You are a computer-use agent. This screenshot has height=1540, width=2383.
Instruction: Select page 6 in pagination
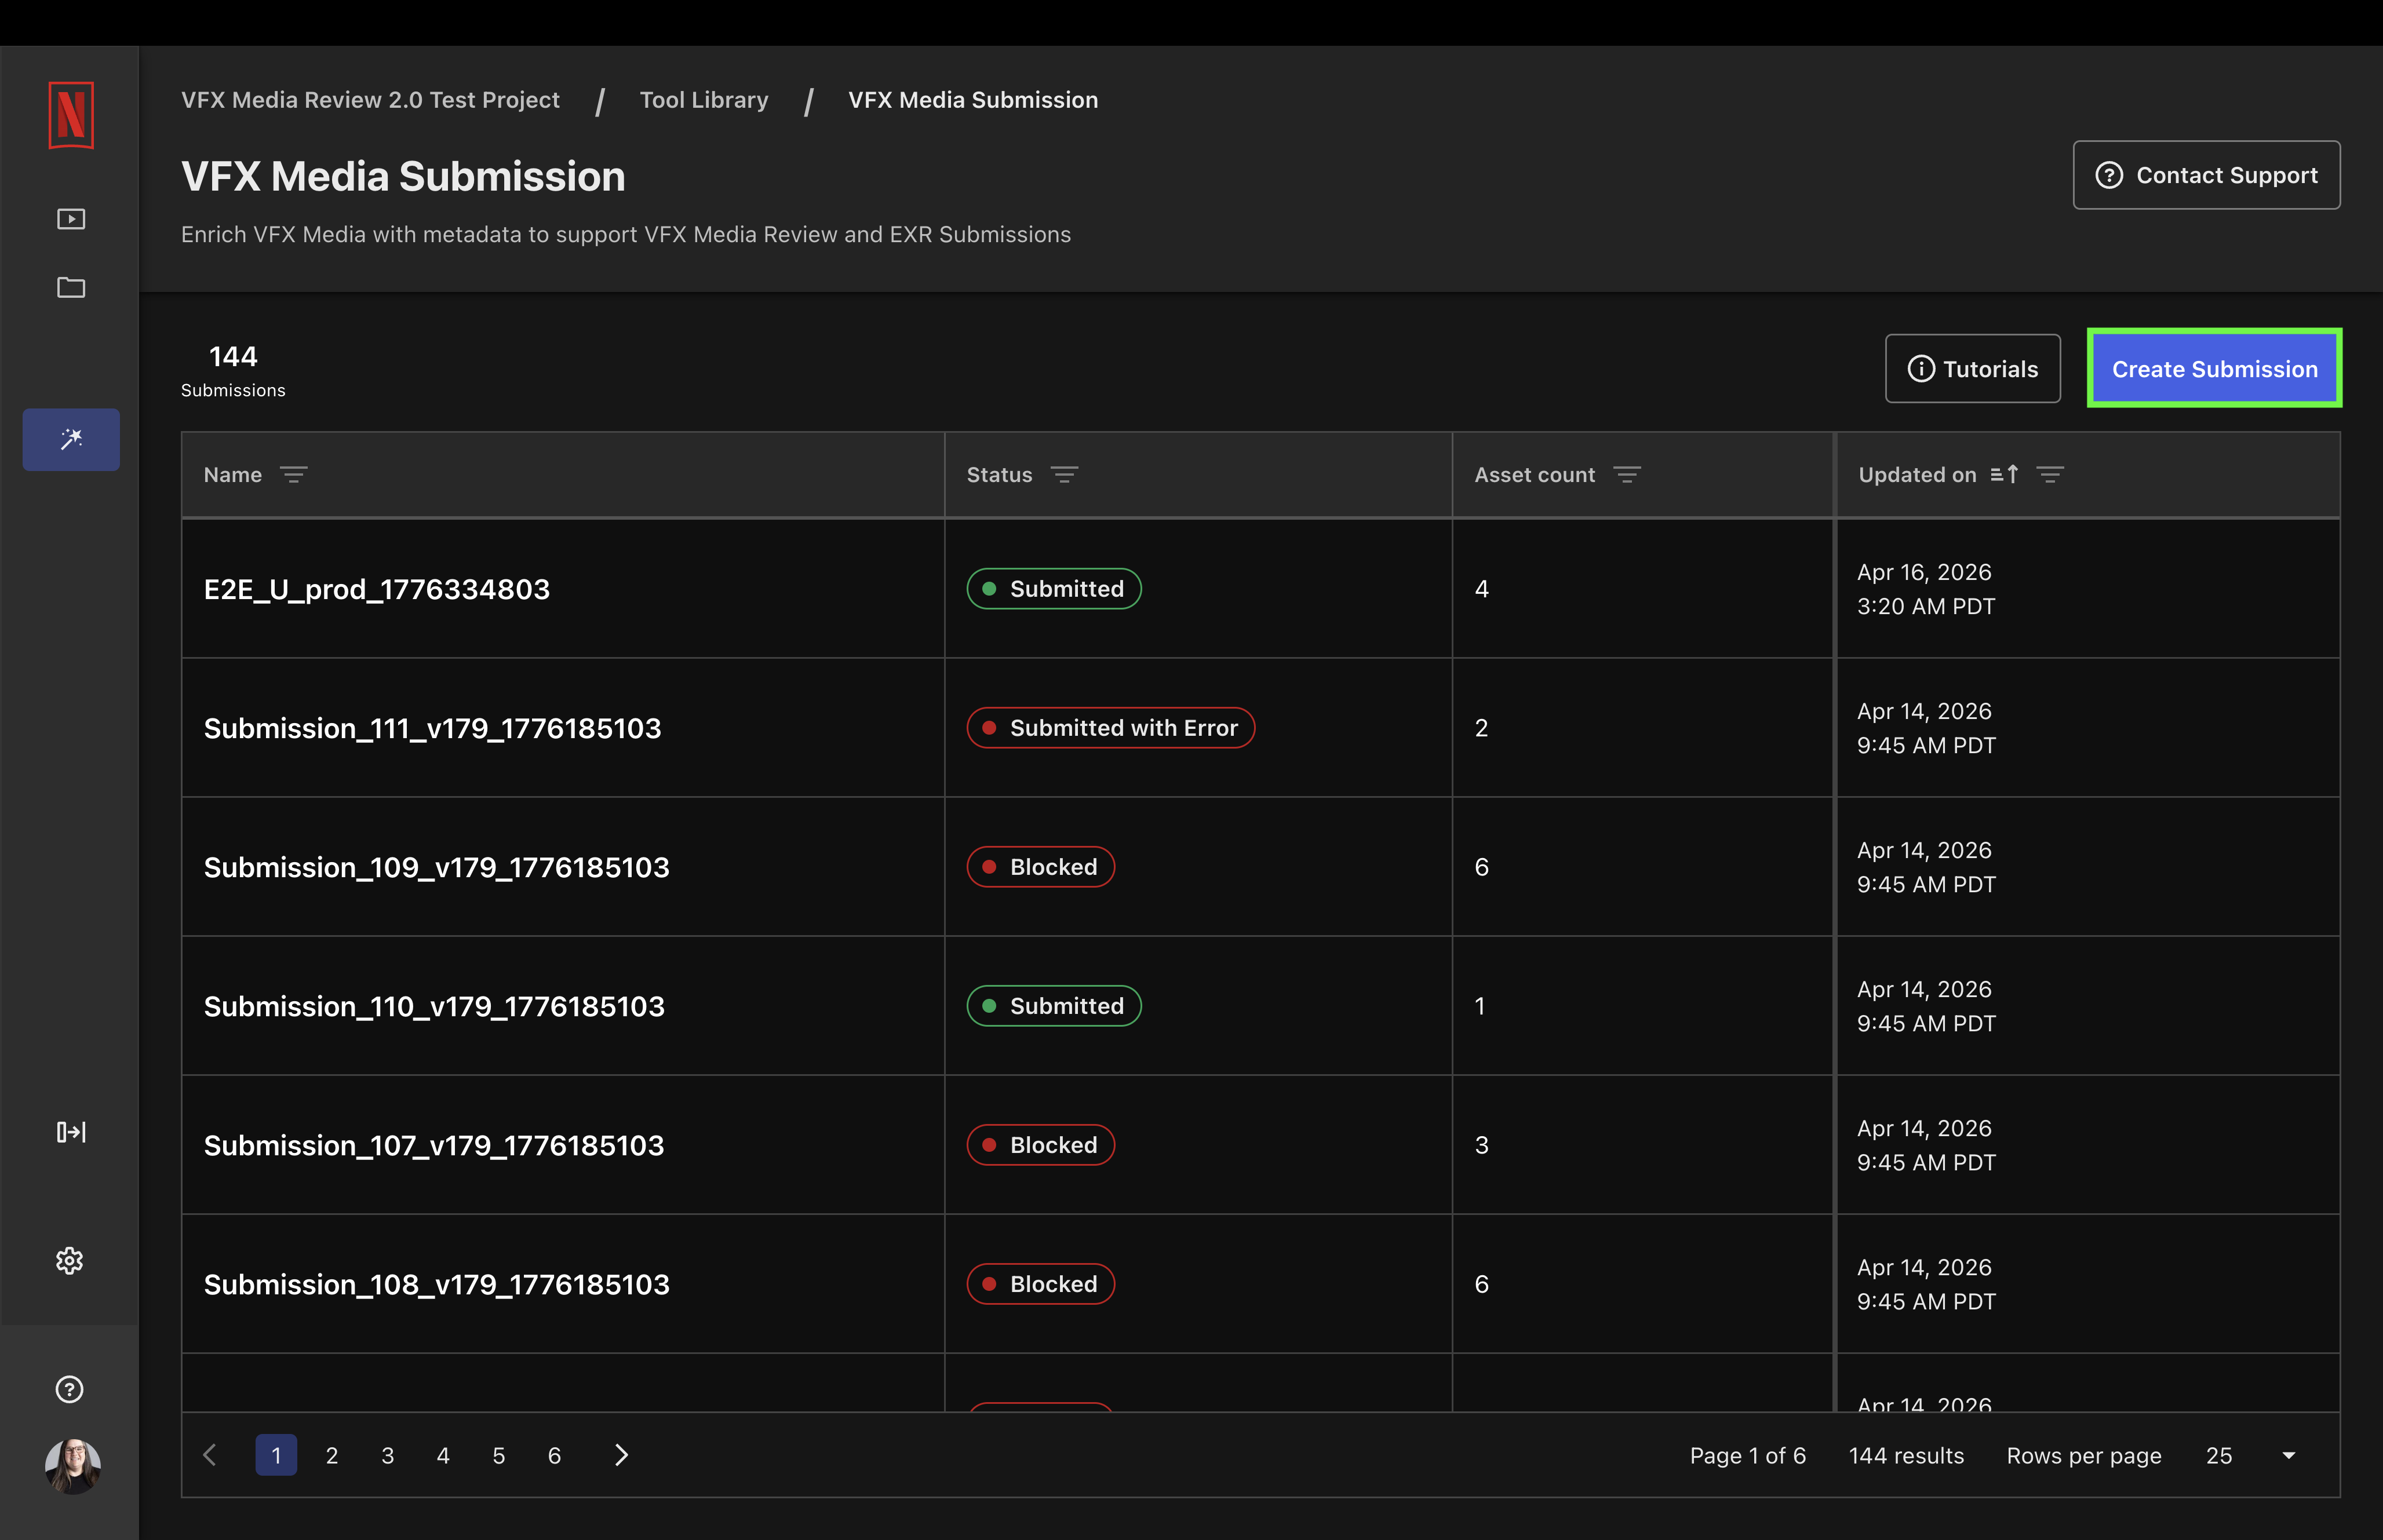(554, 1455)
